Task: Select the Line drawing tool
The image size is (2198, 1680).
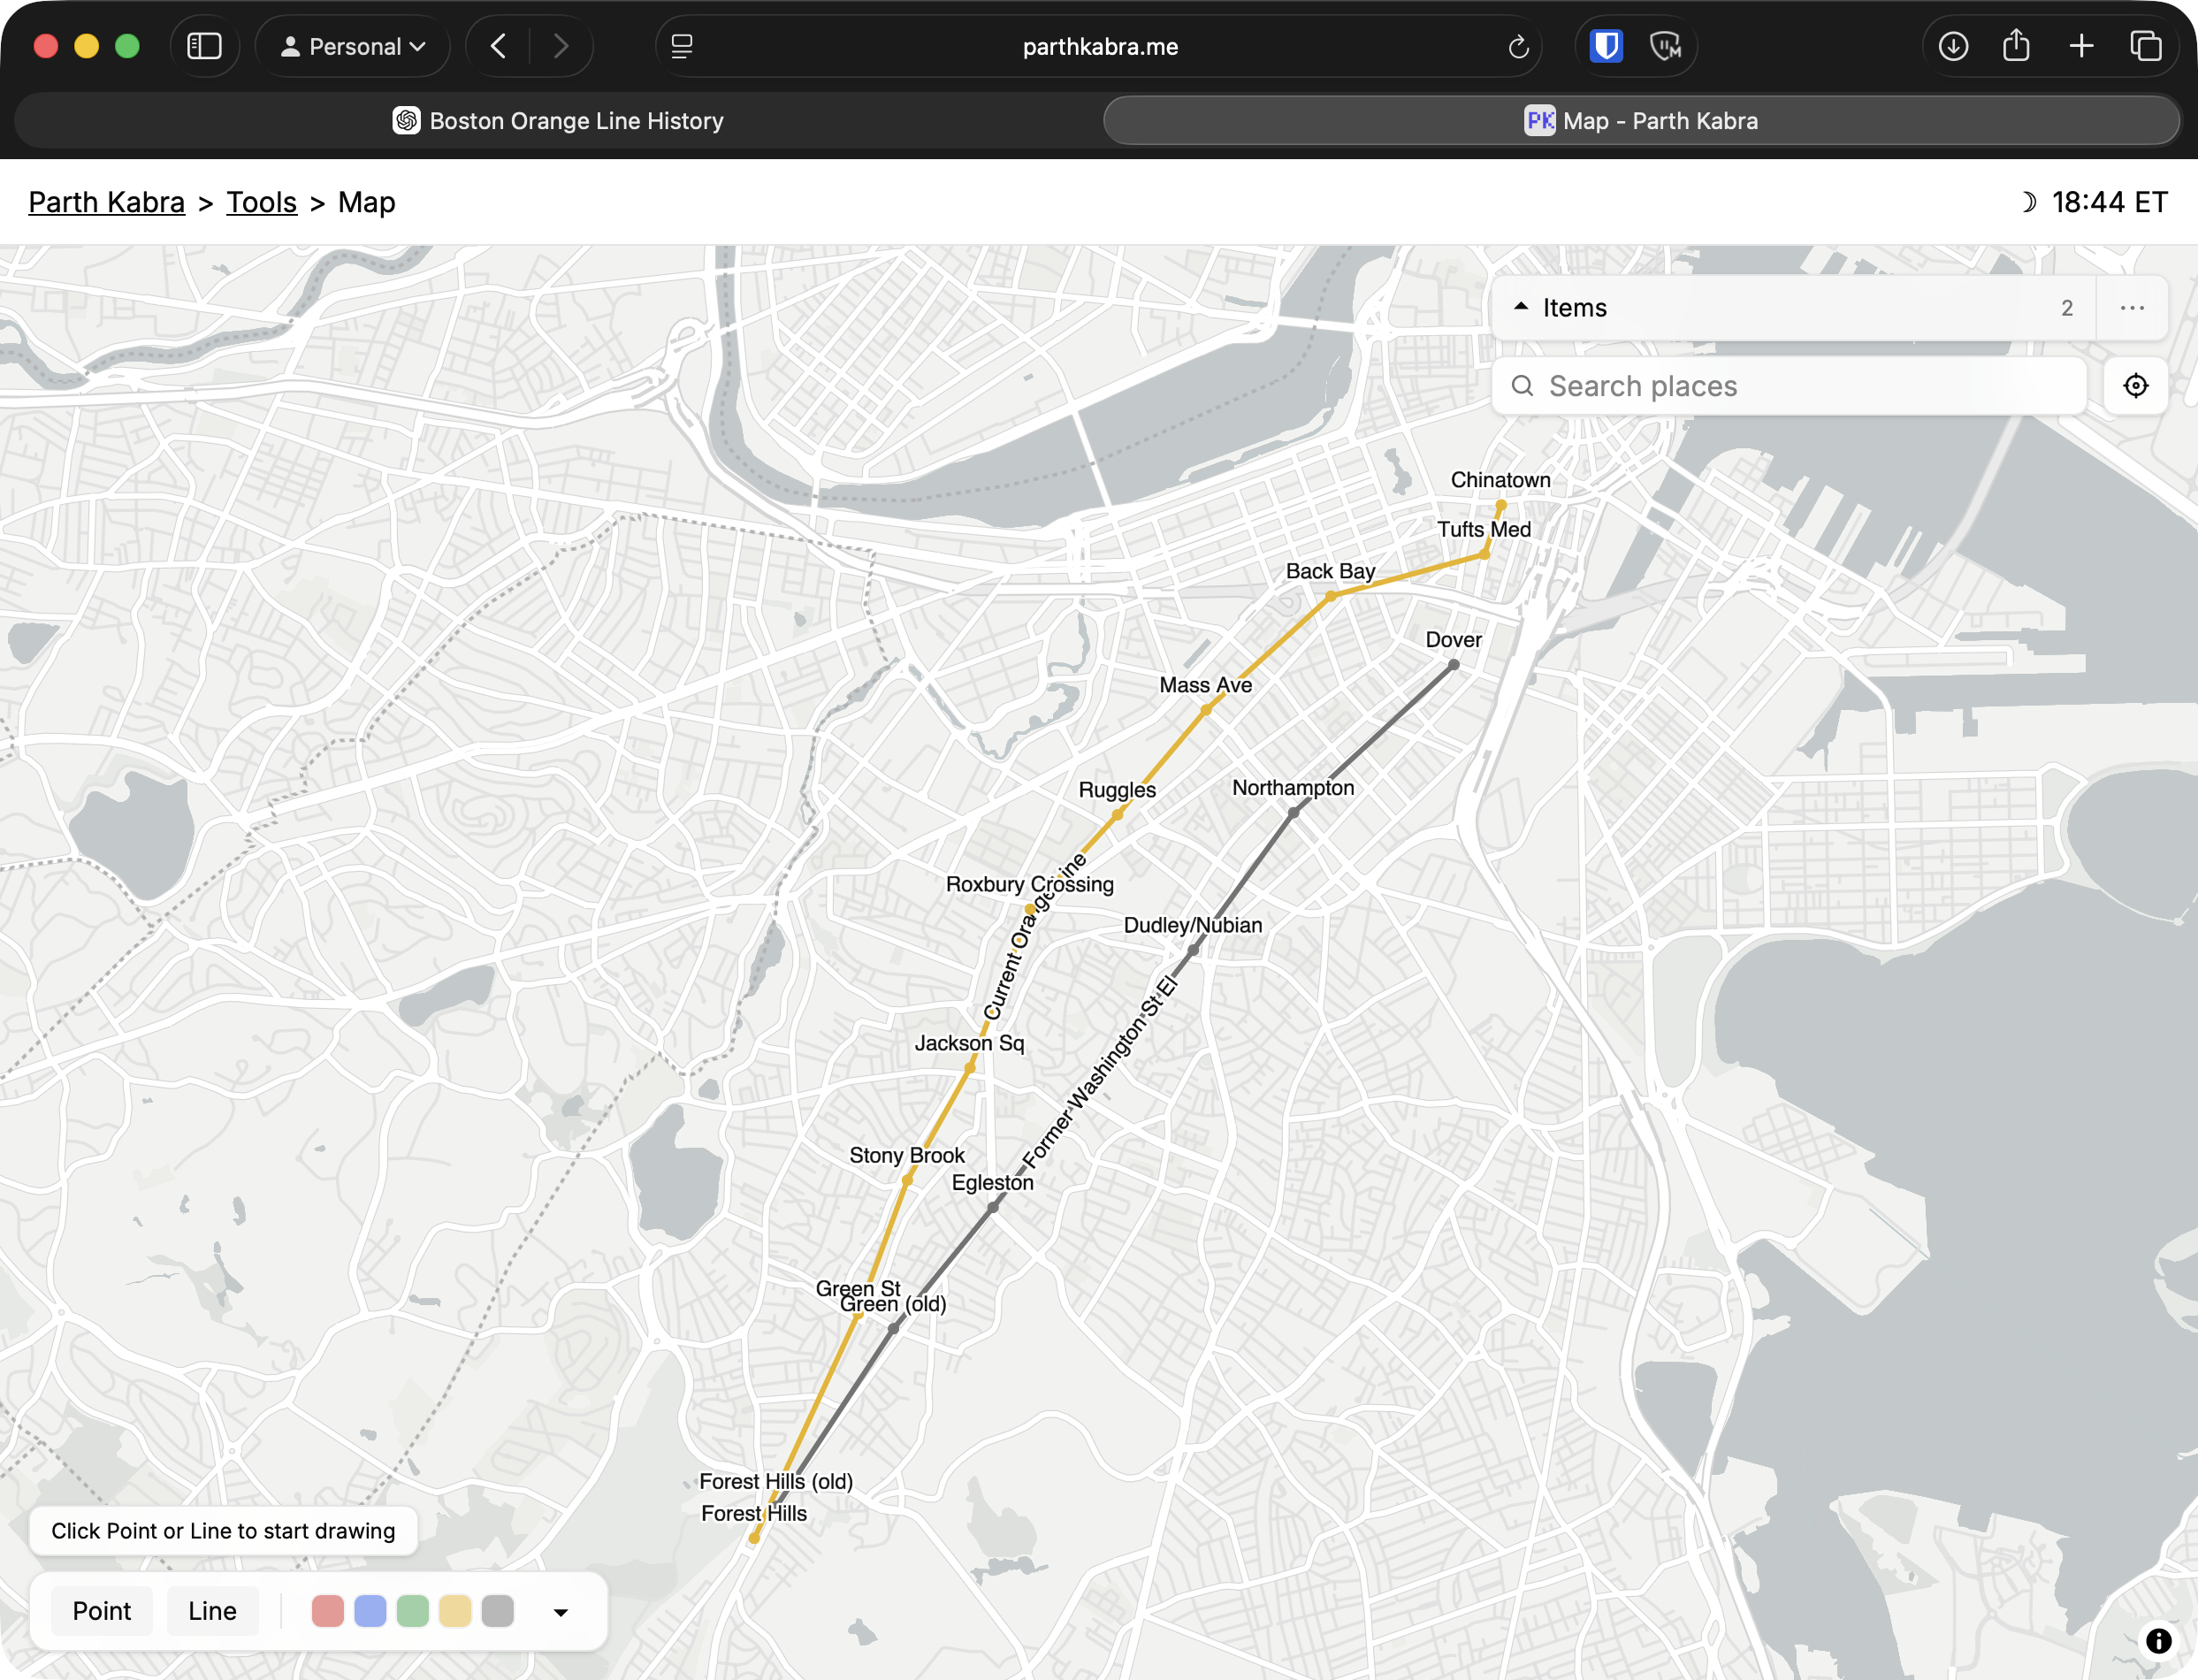Action: 212,1611
